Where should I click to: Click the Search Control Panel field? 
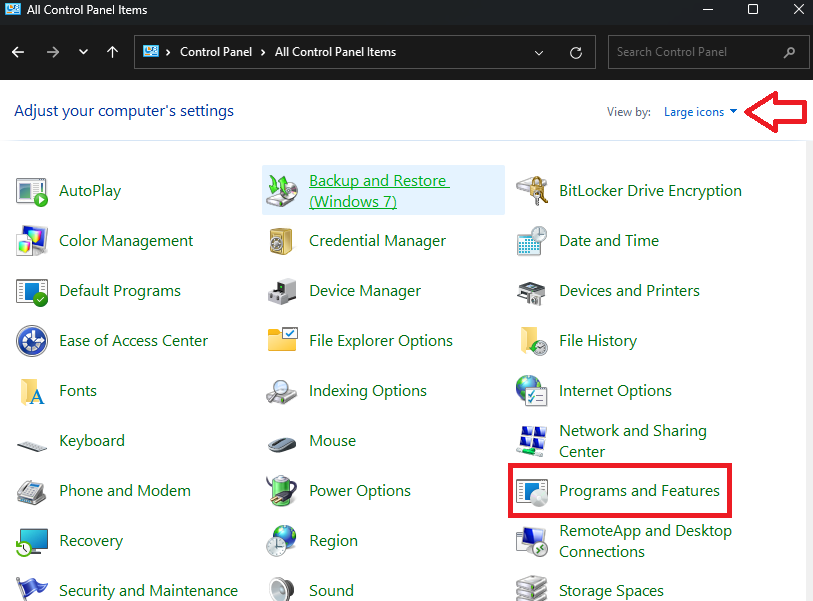point(693,52)
